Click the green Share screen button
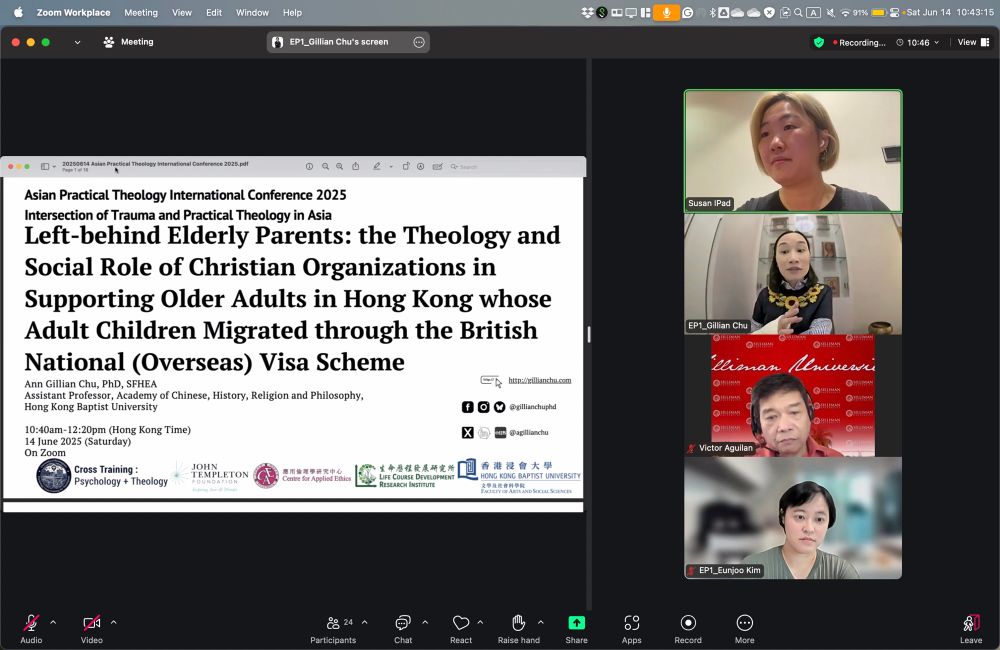 577,629
